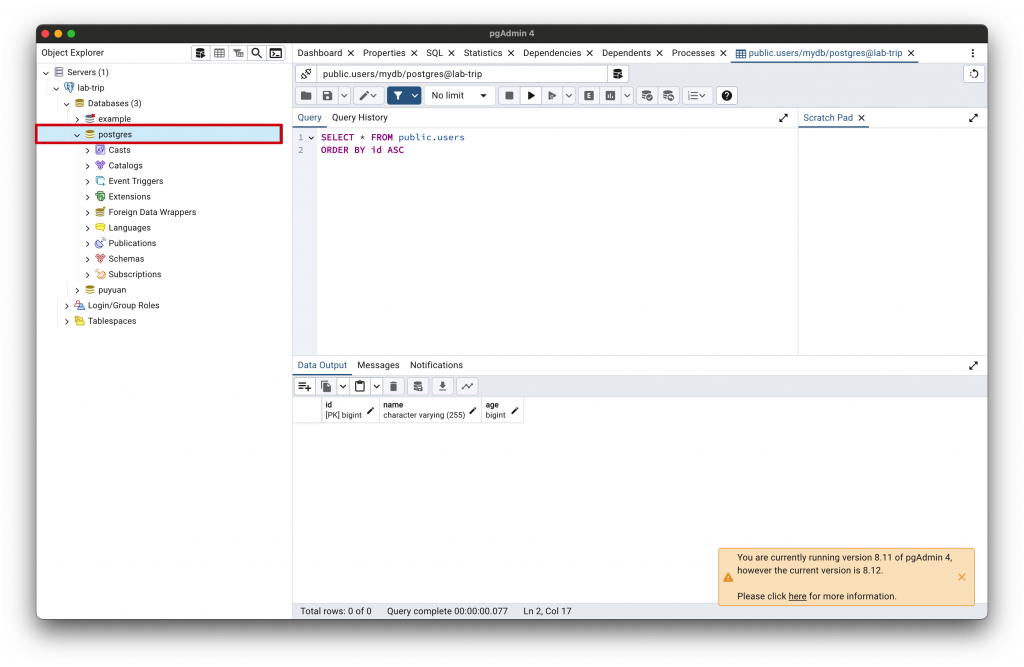Click the View Data grid icon in Object Explorer

pos(219,53)
